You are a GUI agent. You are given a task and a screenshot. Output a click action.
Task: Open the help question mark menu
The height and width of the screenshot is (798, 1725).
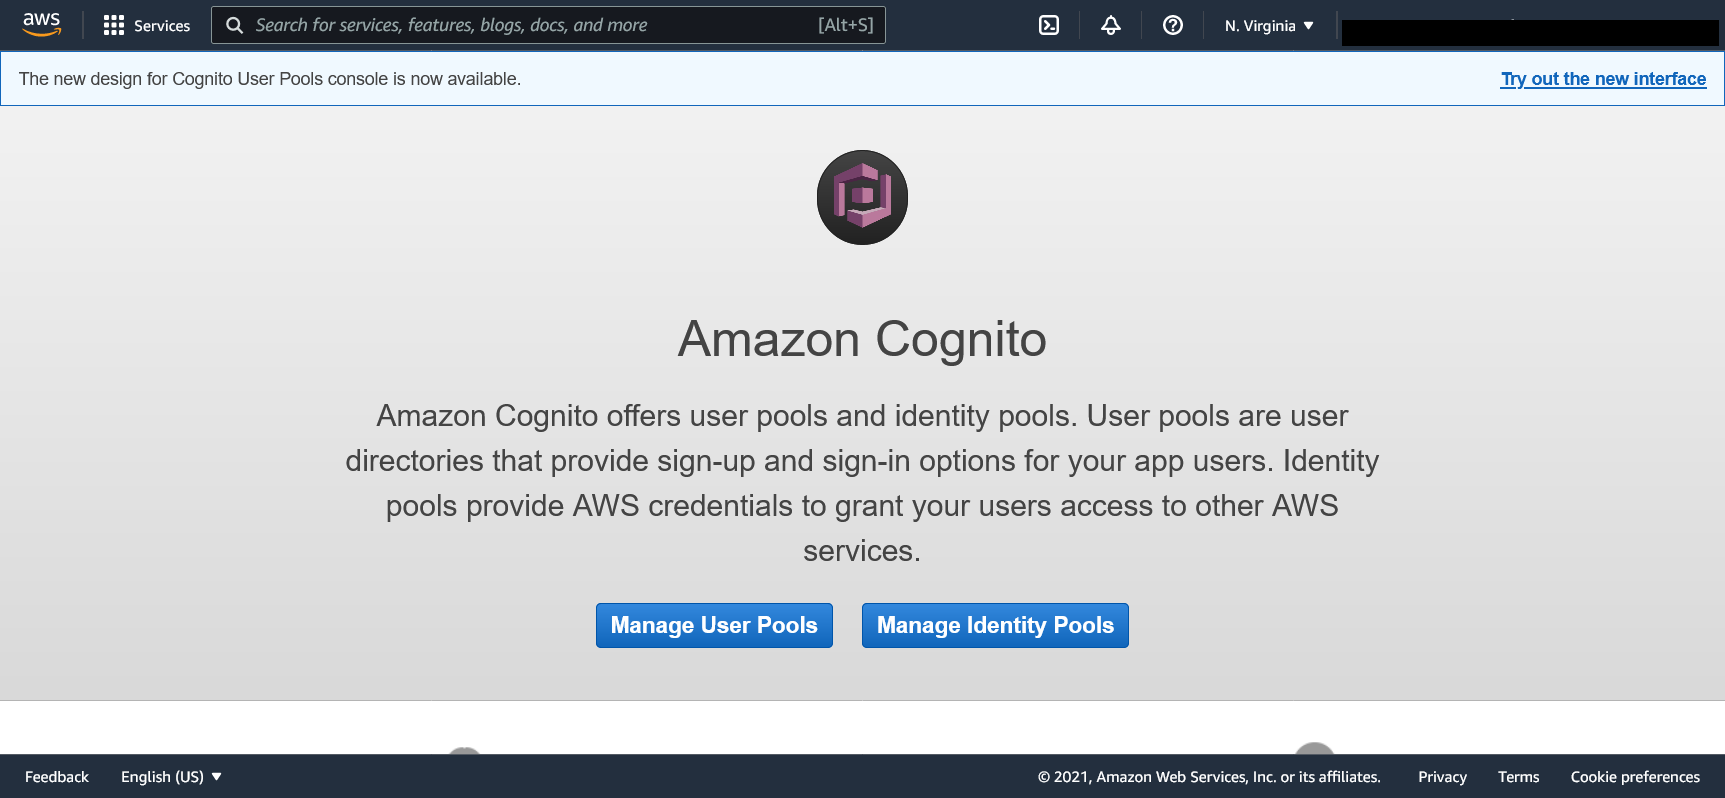(1173, 25)
